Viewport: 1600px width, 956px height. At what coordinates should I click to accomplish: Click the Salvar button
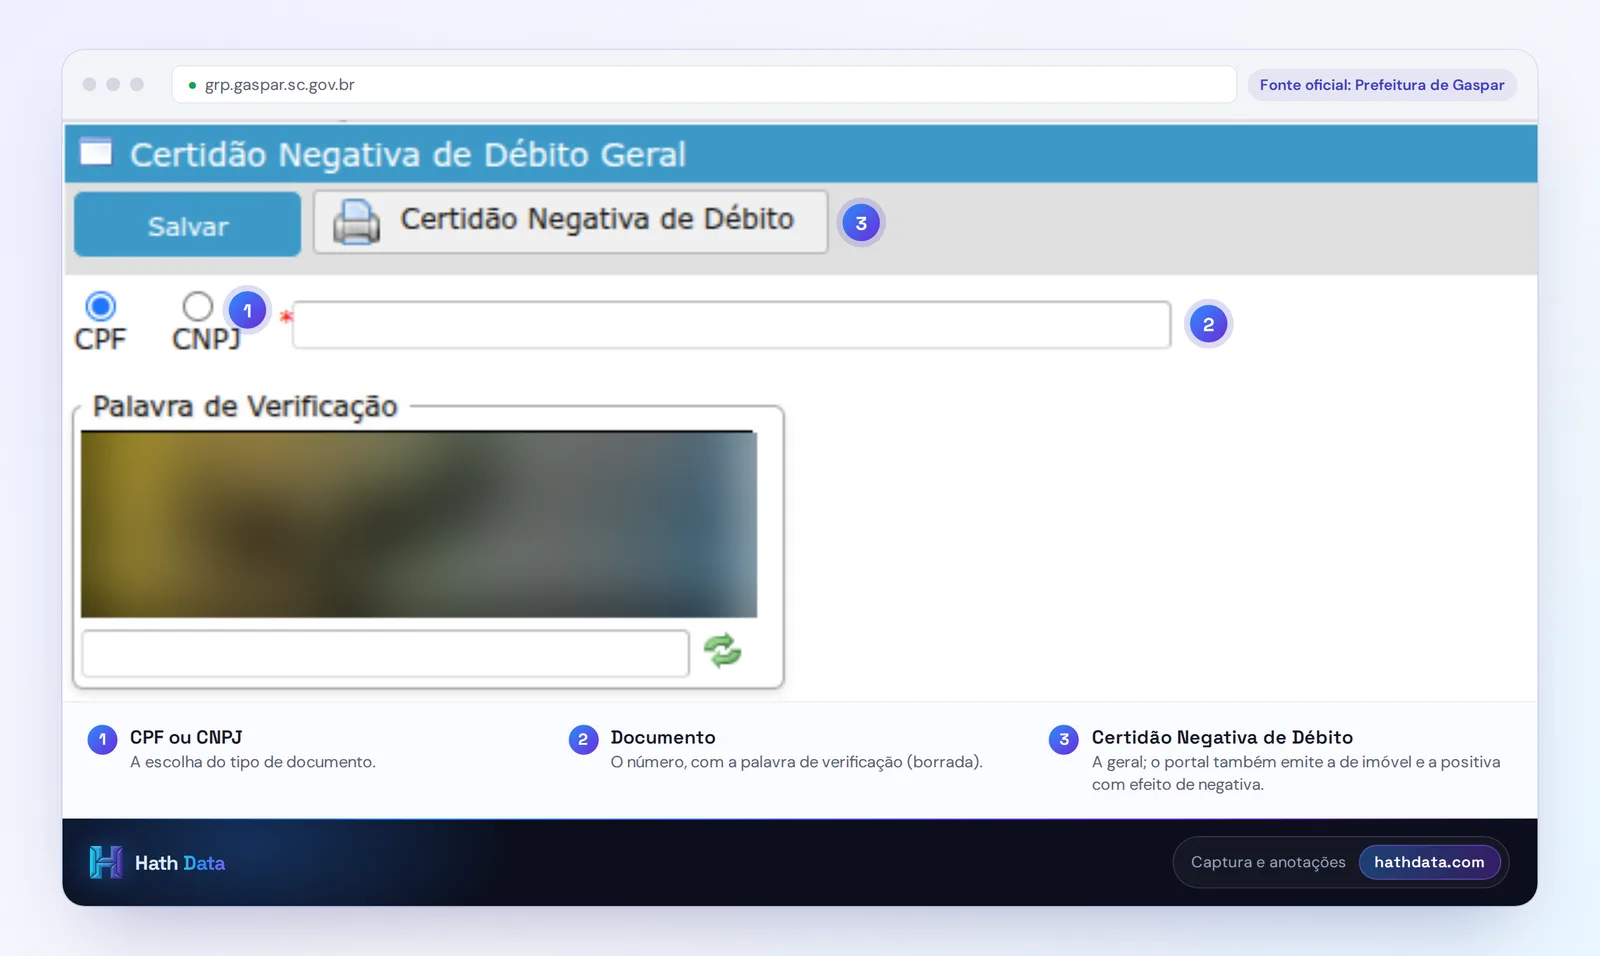pyautogui.click(x=187, y=225)
